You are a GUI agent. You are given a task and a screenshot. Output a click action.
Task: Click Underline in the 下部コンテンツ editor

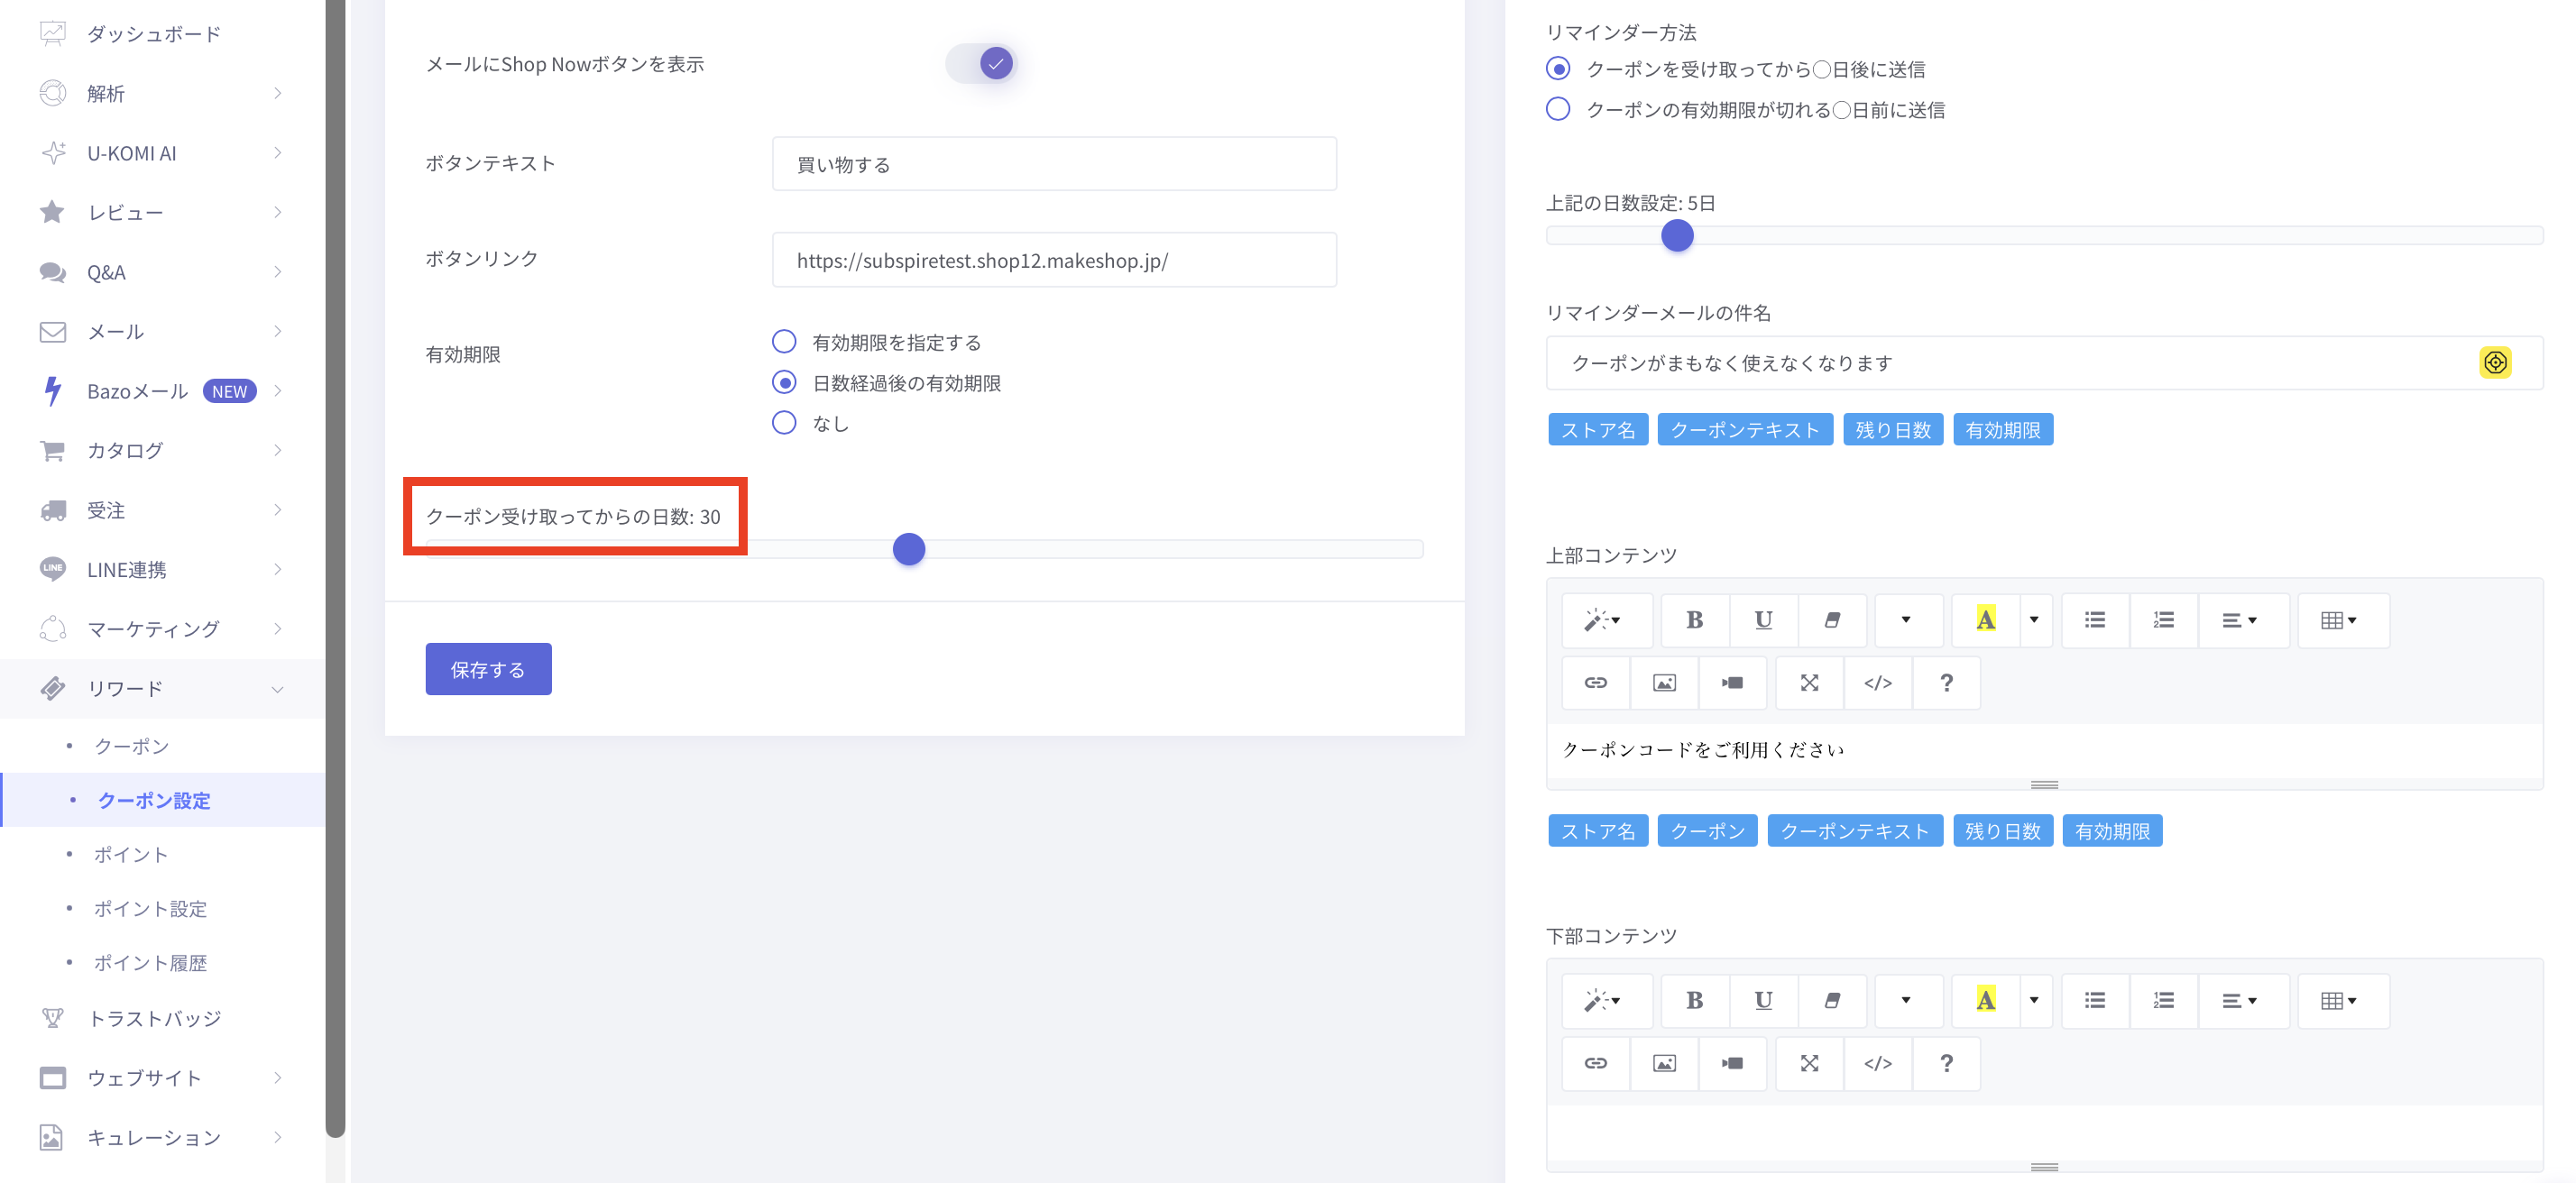[x=1763, y=1001]
